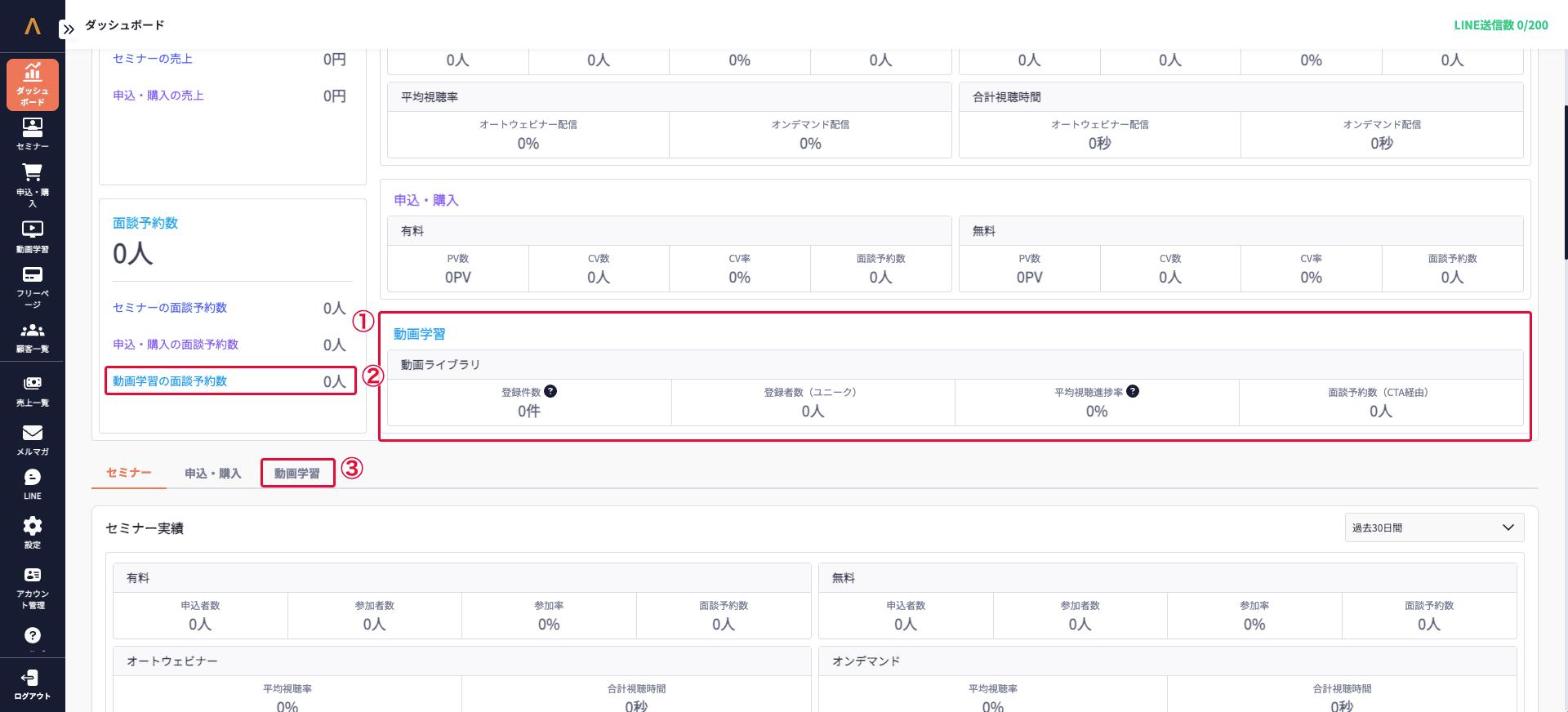Click the 面談予約数（CTA経由） label
1568x712 pixels.
(1380, 392)
